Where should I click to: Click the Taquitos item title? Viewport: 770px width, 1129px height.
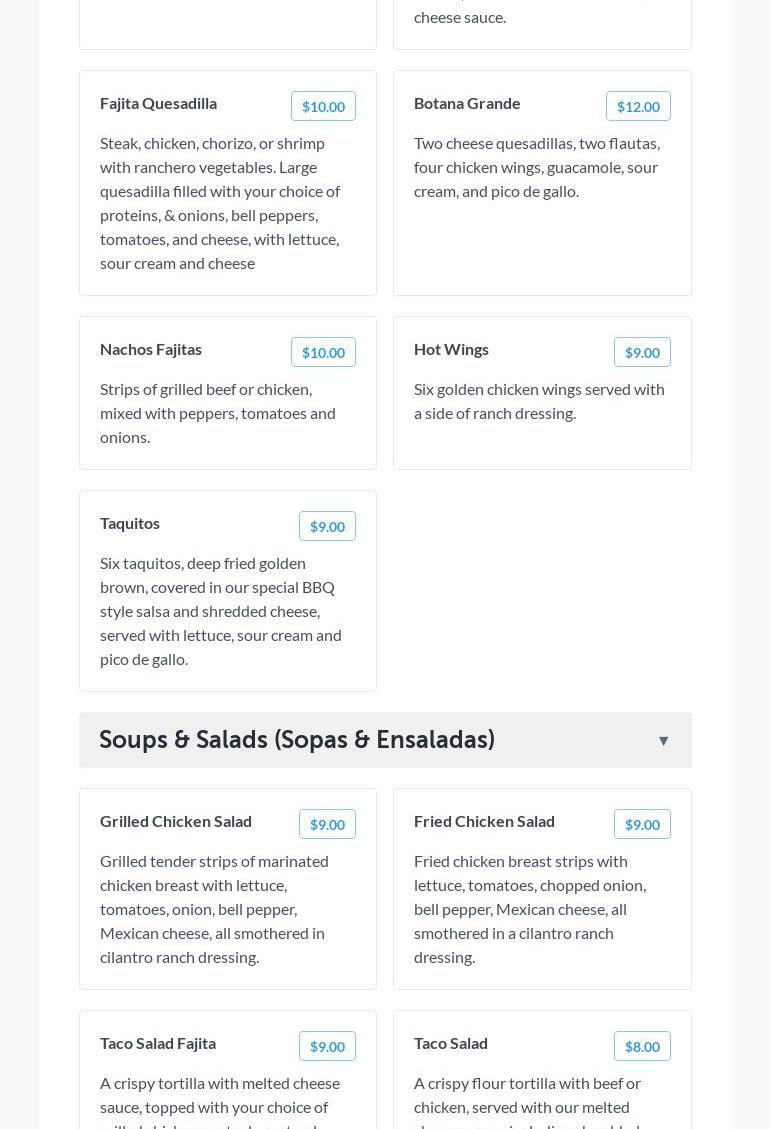pos(130,523)
